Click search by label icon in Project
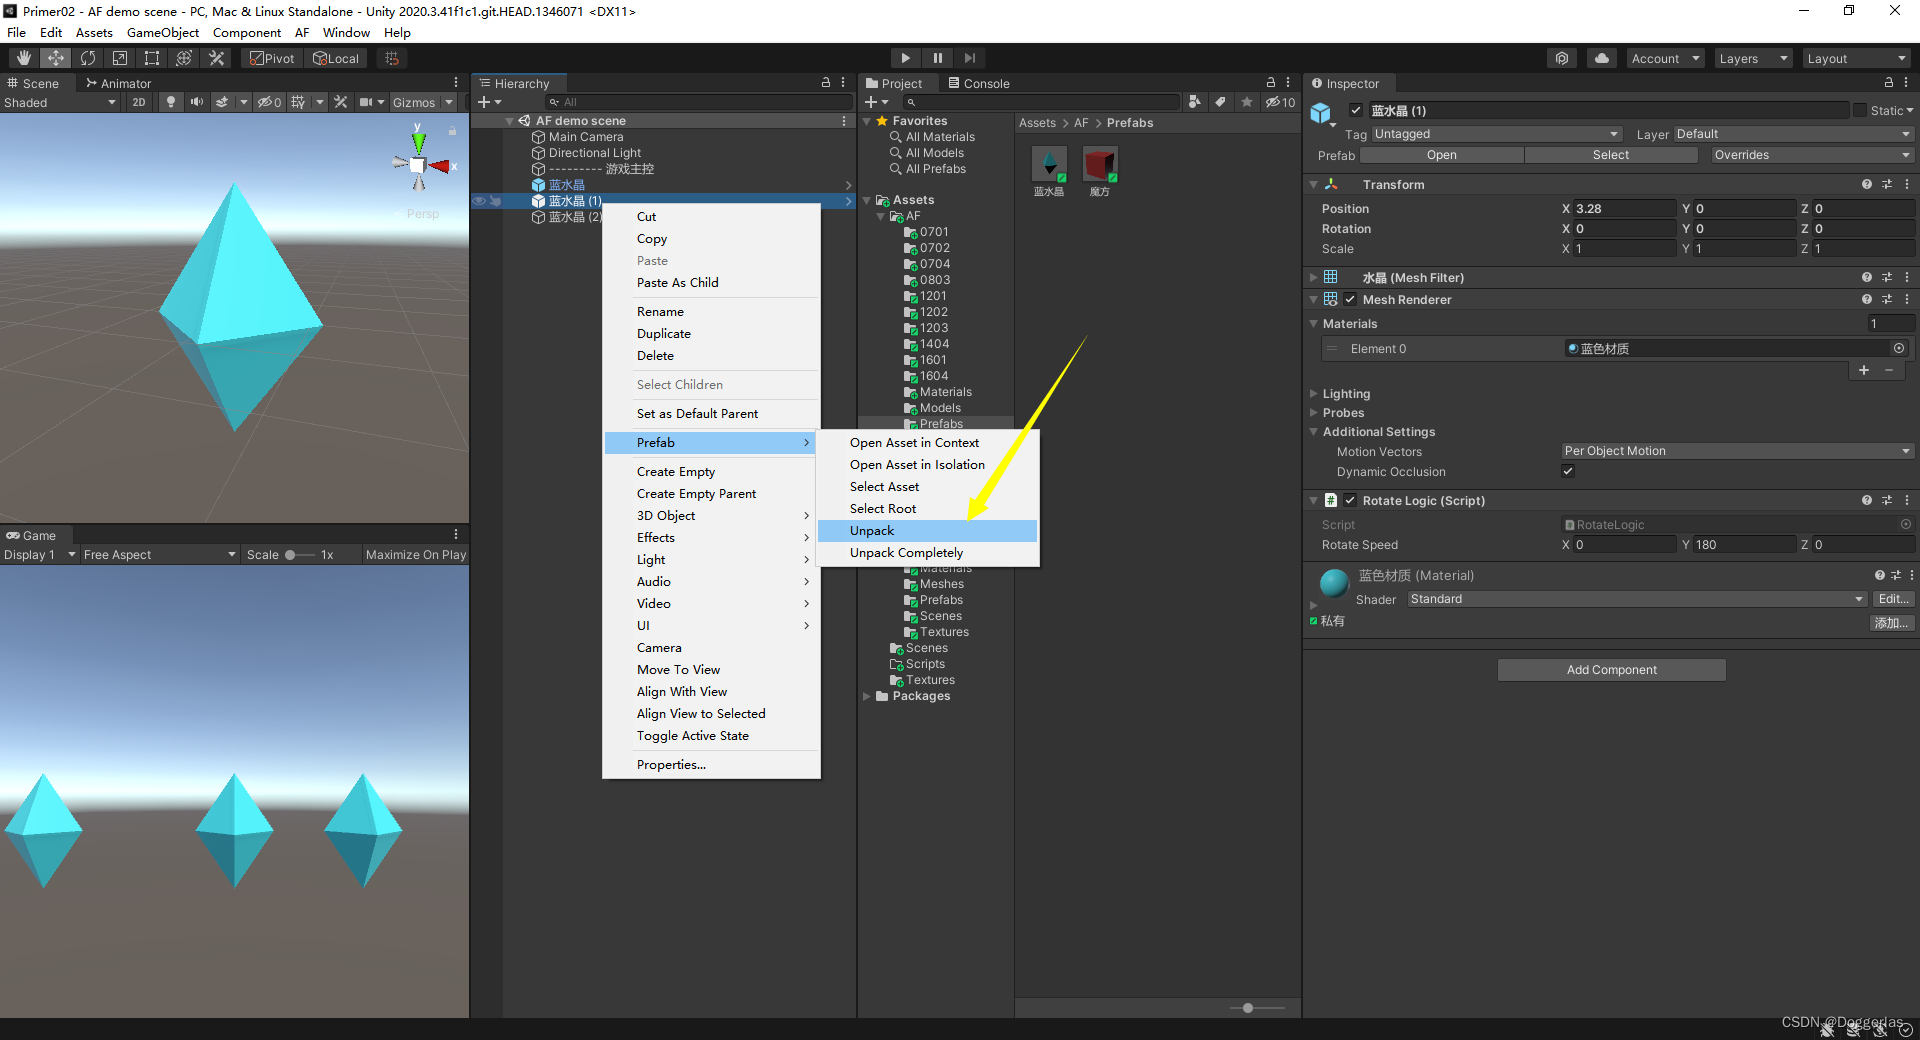Viewport: 1920px width, 1040px height. pos(1221,102)
